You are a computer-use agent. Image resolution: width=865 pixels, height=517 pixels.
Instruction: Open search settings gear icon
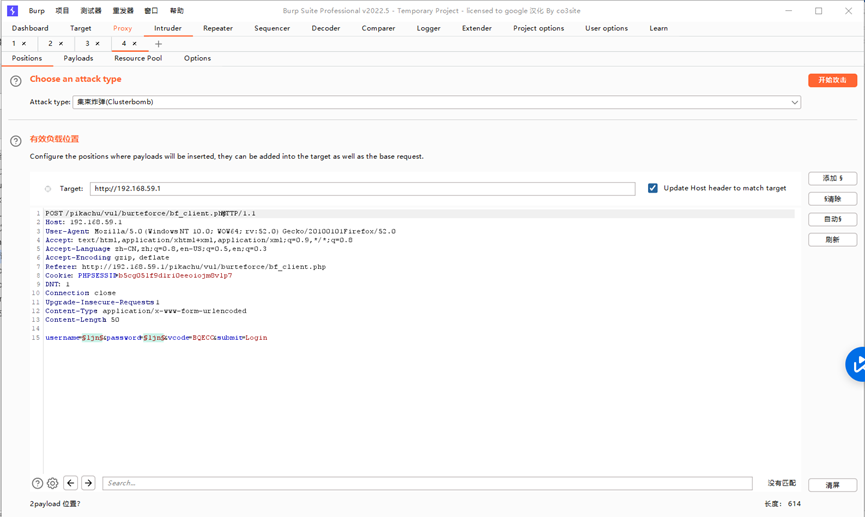(x=52, y=483)
